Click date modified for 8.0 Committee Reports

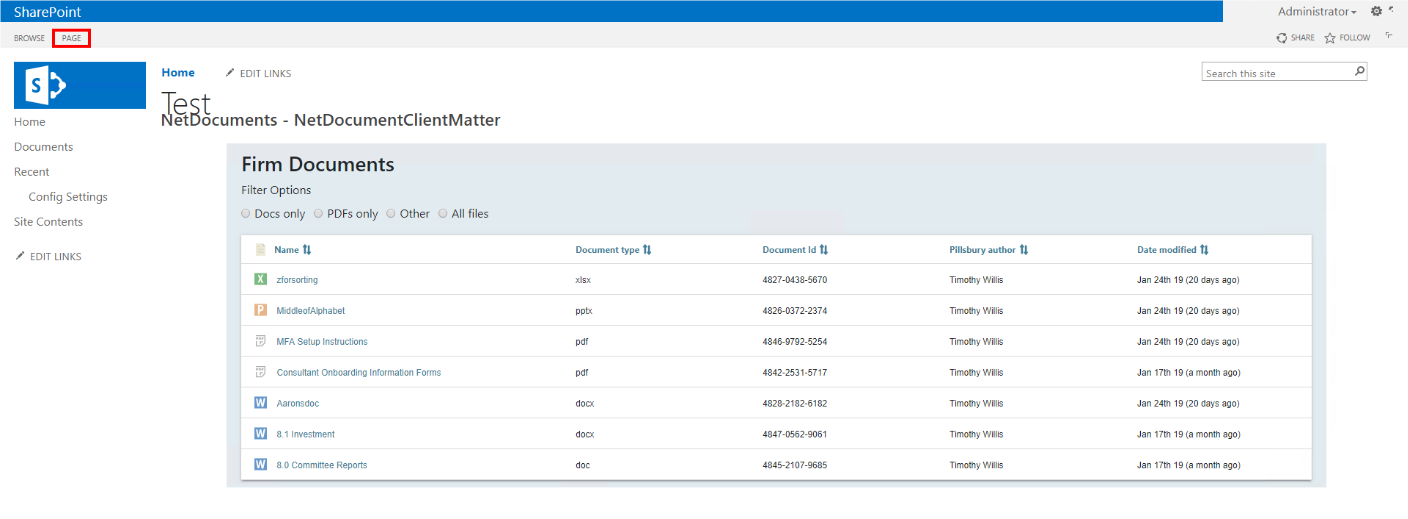click(1188, 466)
